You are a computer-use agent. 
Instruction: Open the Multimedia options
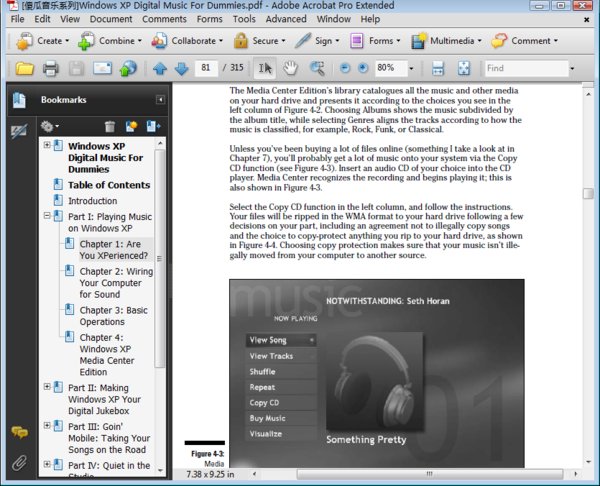[x=446, y=41]
